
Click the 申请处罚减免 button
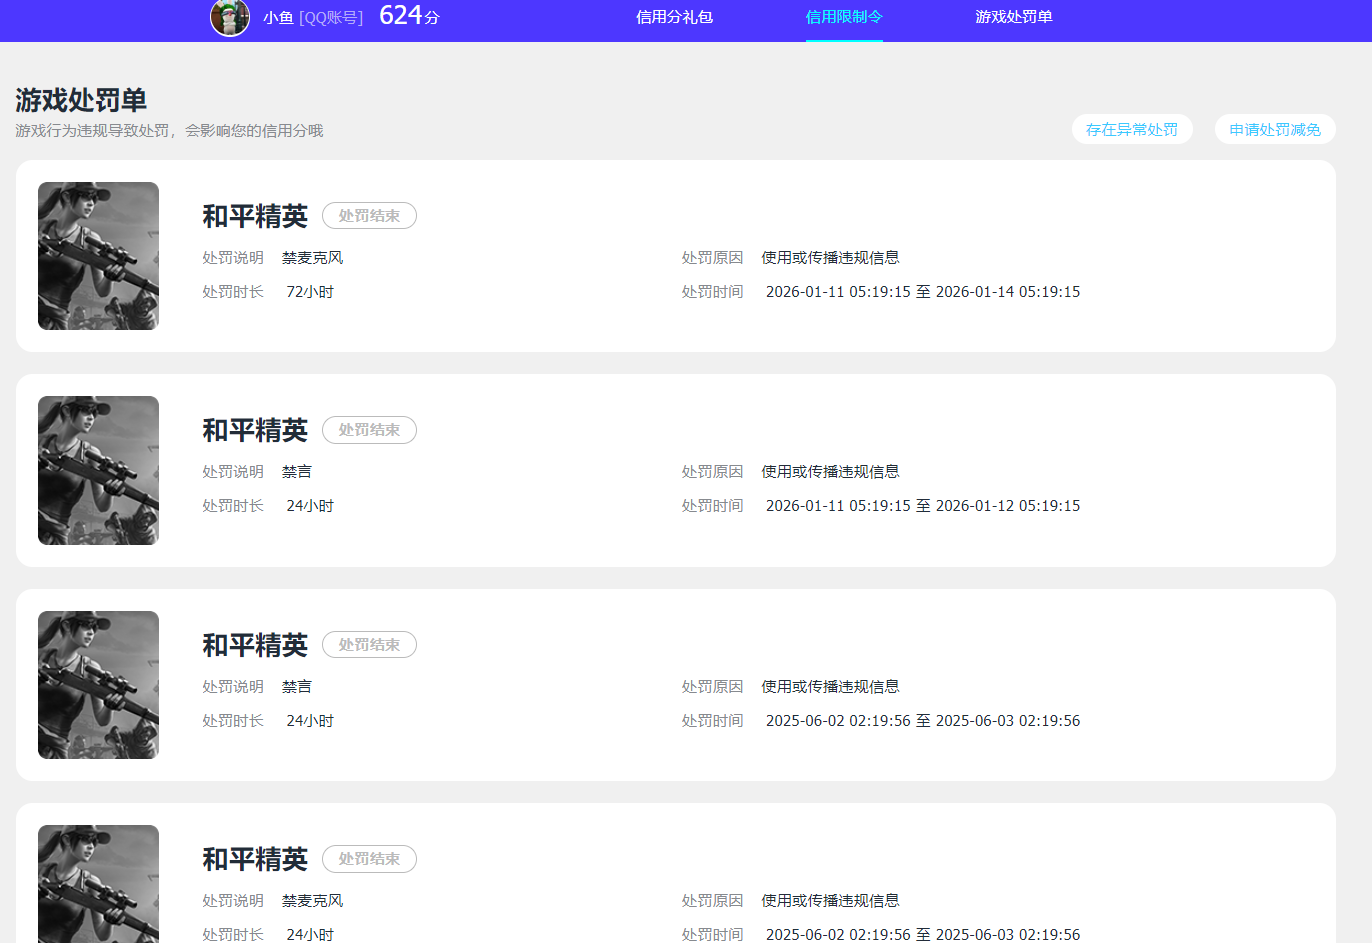coord(1274,129)
